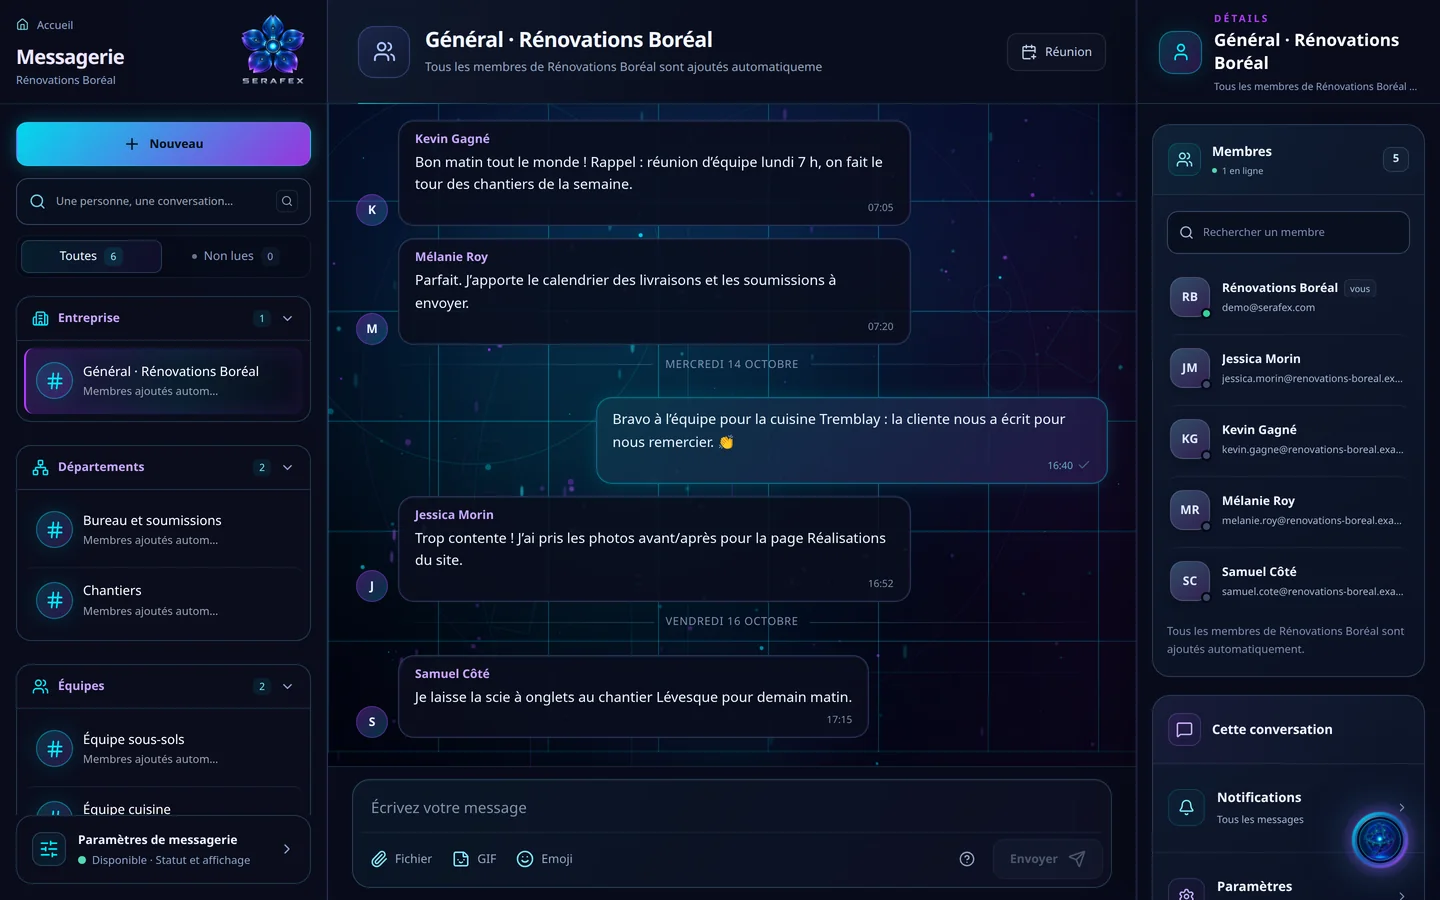Open the GIF picker
Screen dimensions: 1440x900
coord(475,859)
